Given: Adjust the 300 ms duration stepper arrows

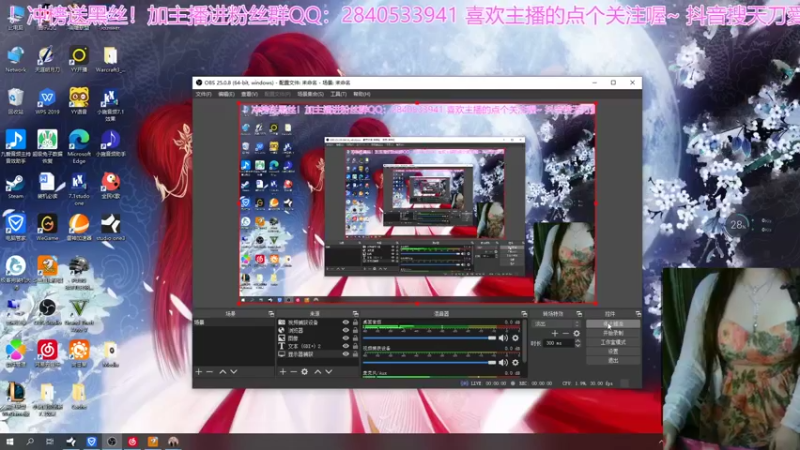Looking at the screenshot, I should (578, 343).
